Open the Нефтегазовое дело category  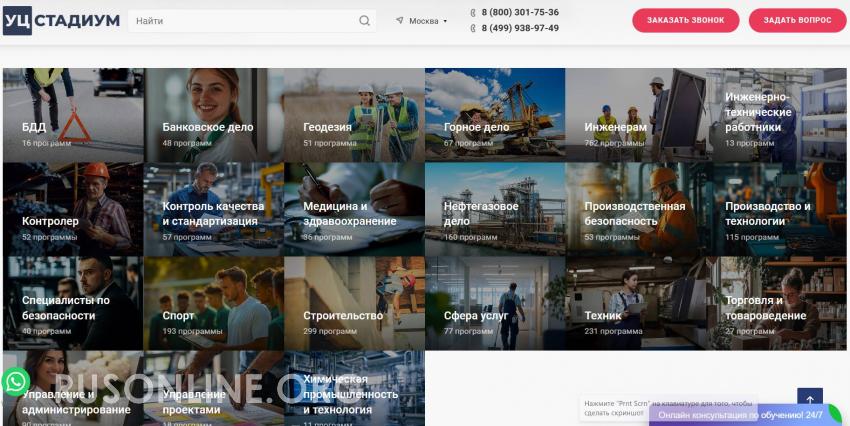click(x=495, y=209)
